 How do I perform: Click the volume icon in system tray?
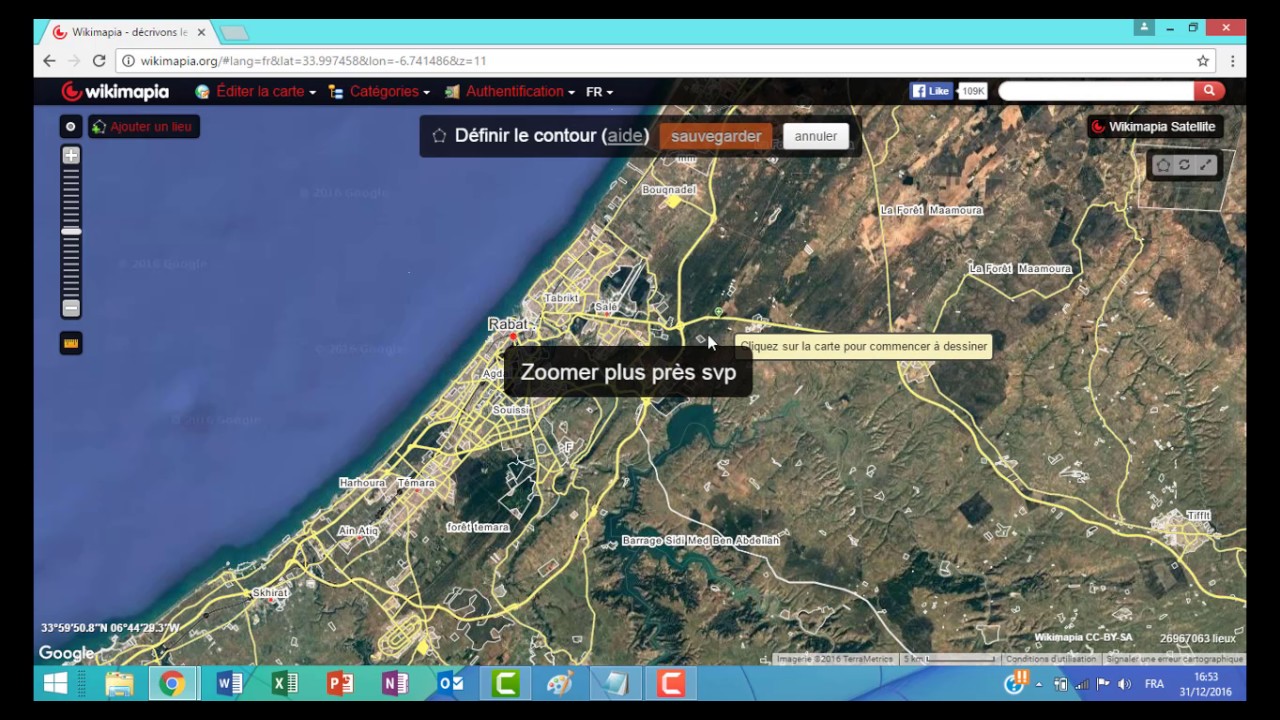click(1124, 684)
